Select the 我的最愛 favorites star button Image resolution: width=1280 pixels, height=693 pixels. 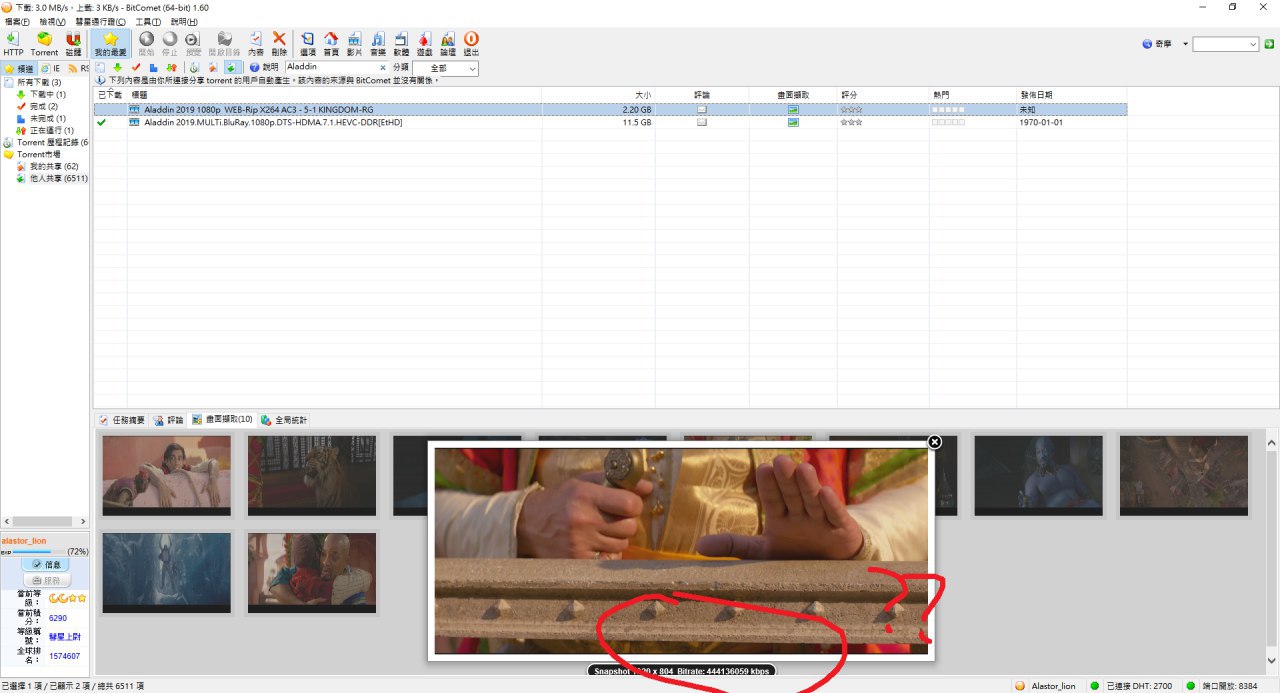click(x=110, y=43)
